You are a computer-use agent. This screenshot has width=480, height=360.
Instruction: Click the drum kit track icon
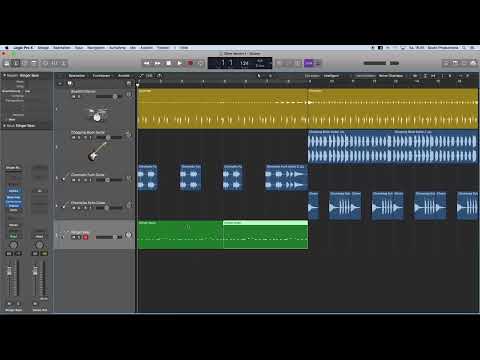coord(97,114)
